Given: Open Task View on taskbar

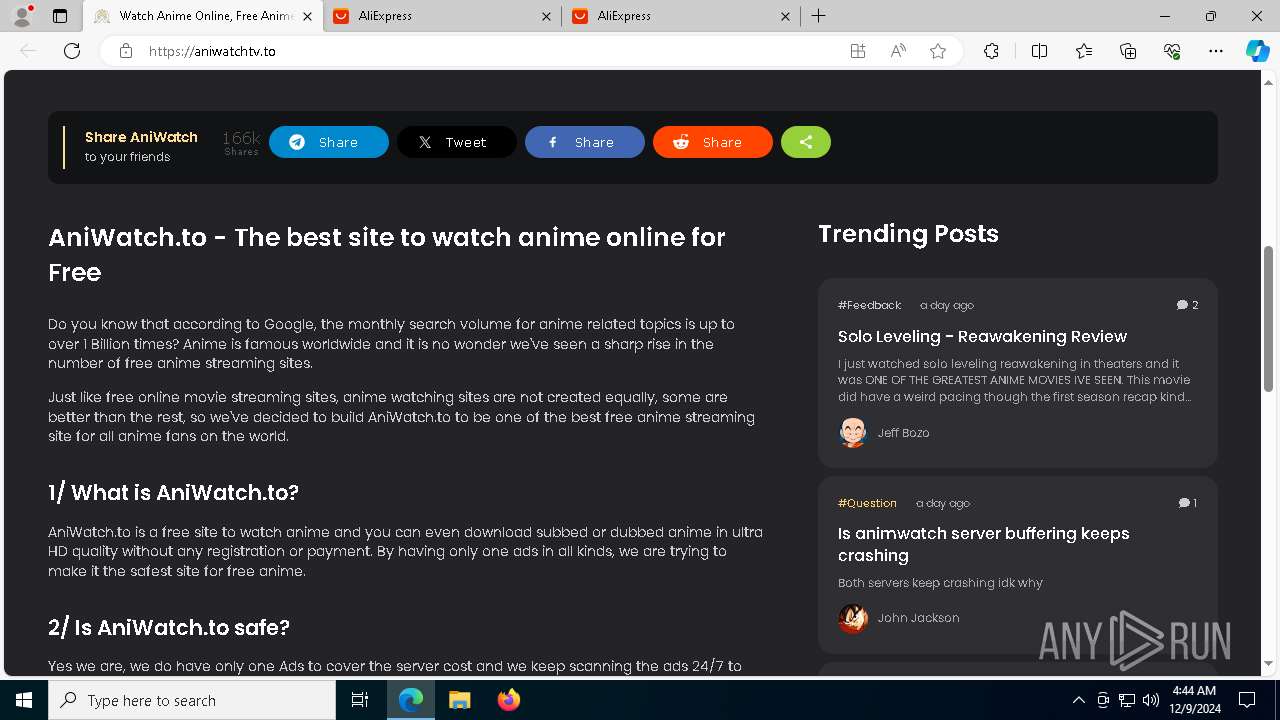Looking at the screenshot, I should tap(360, 700).
